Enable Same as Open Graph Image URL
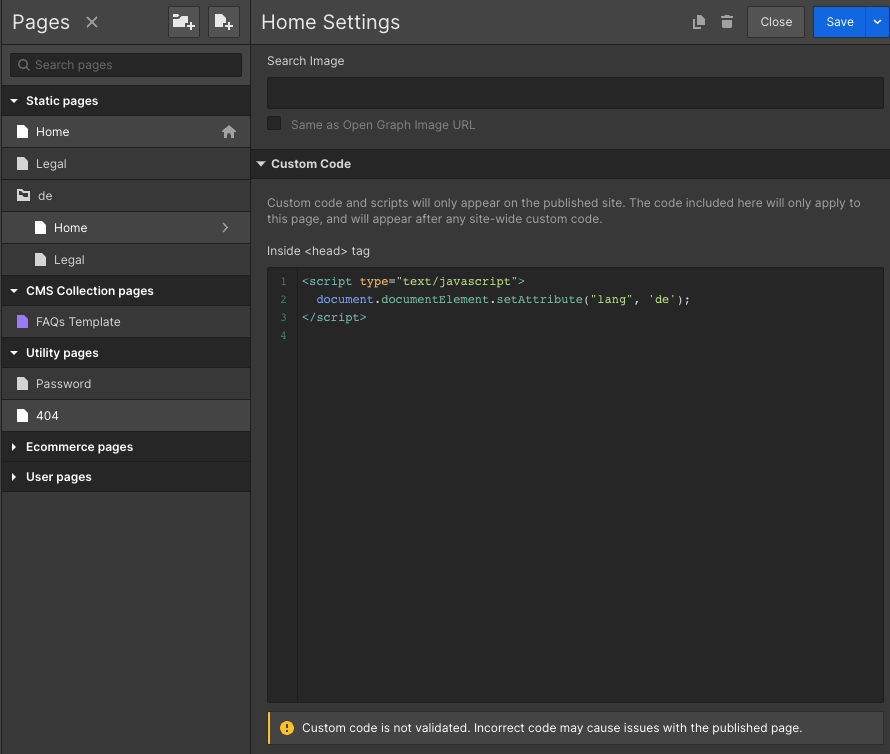The image size is (890, 754). click(274, 124)
